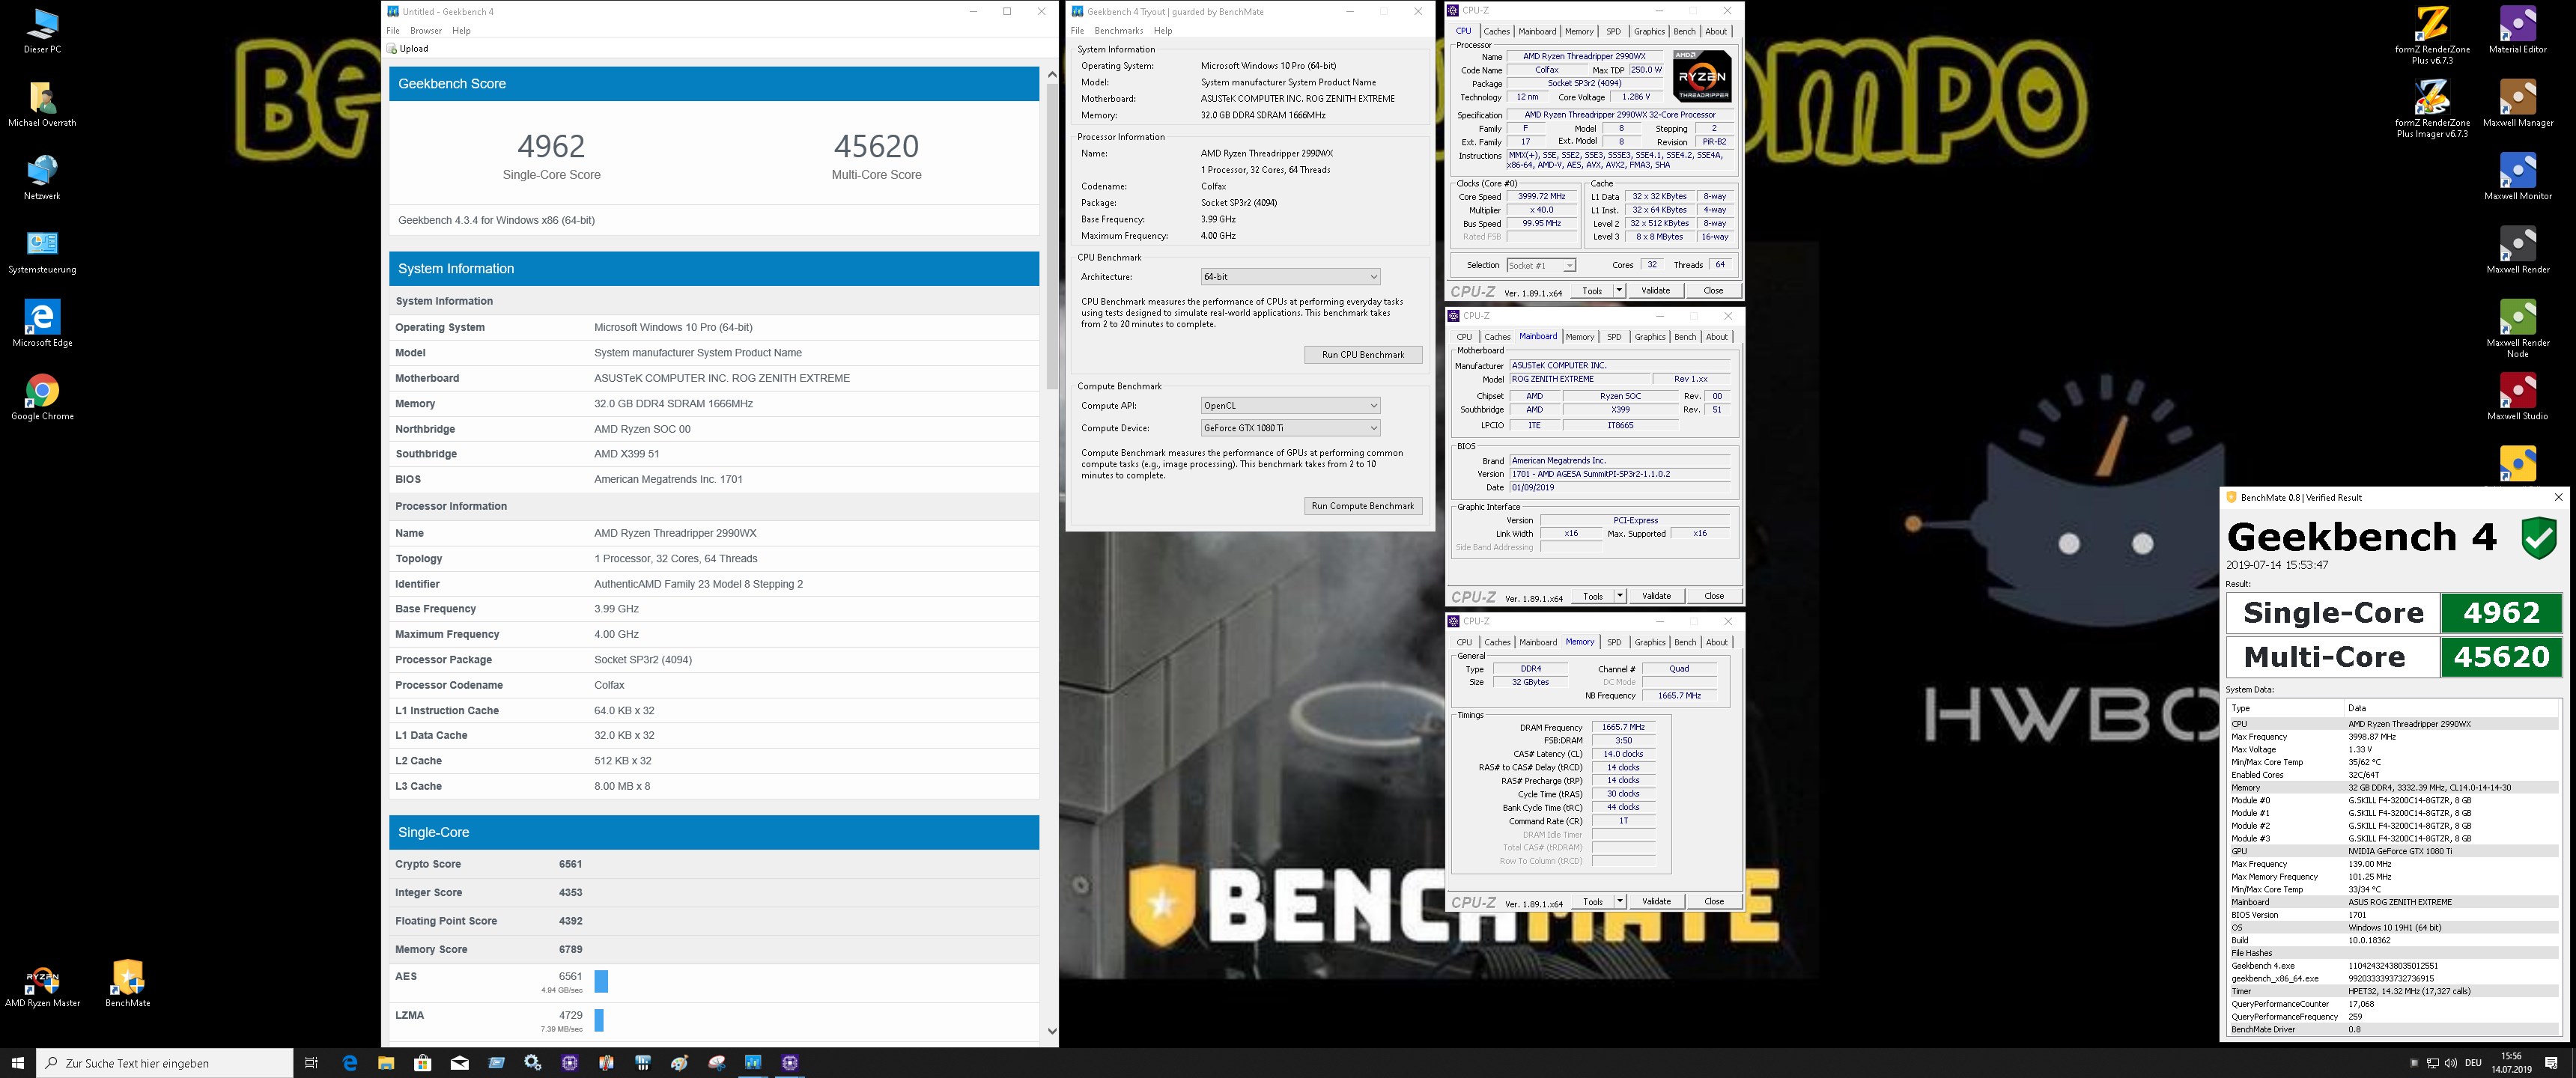Viewport: 2576px width, 1078px height.
Task: Click the Geekbench results scrollbar up arrow
Action: pyautogui.click(x=1051, y=74)
